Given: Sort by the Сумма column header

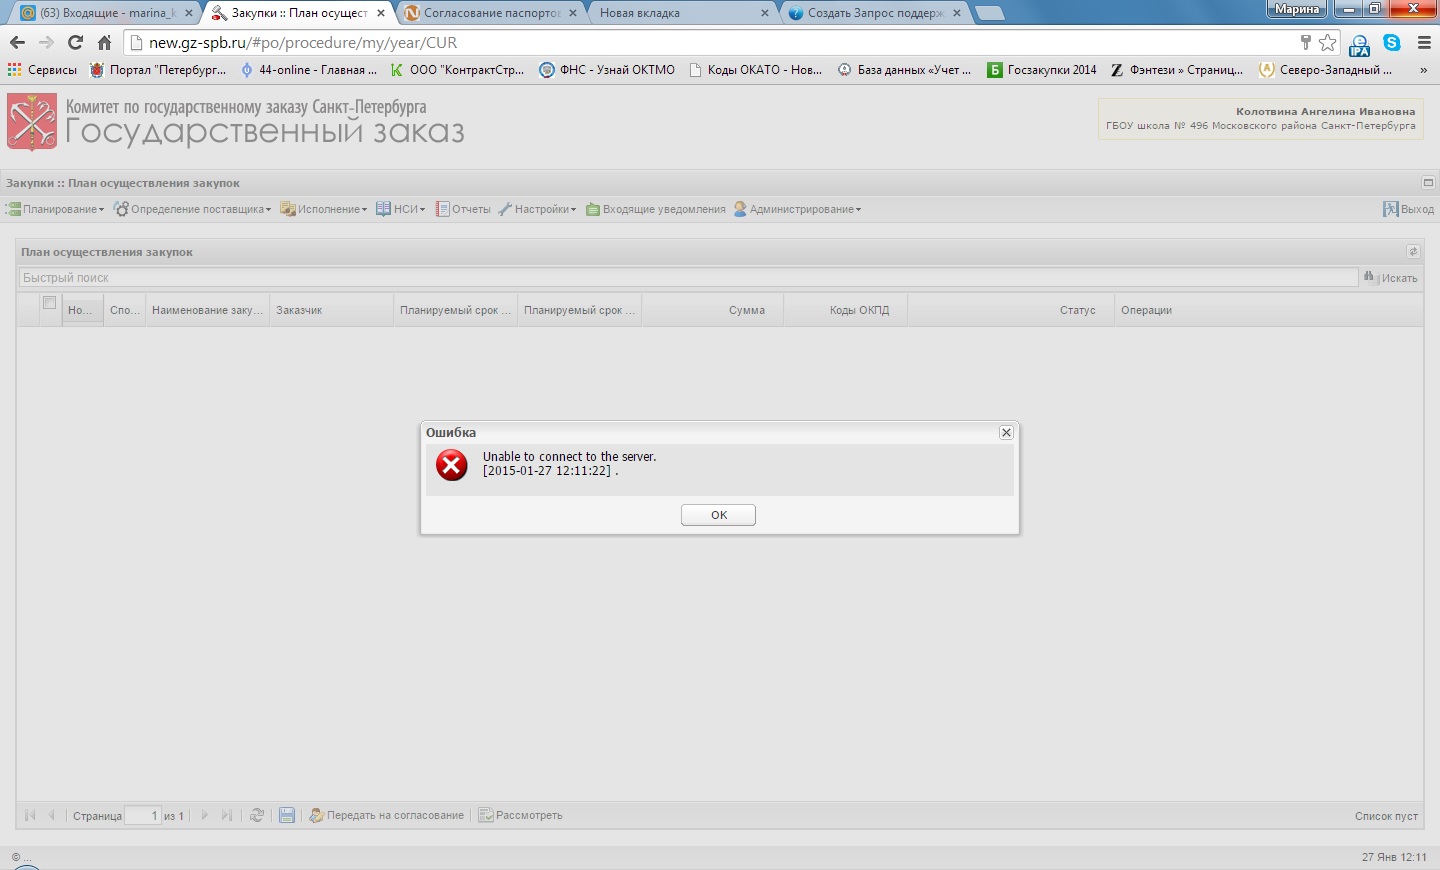Looking at the screenshot, I should click(712, 311).
